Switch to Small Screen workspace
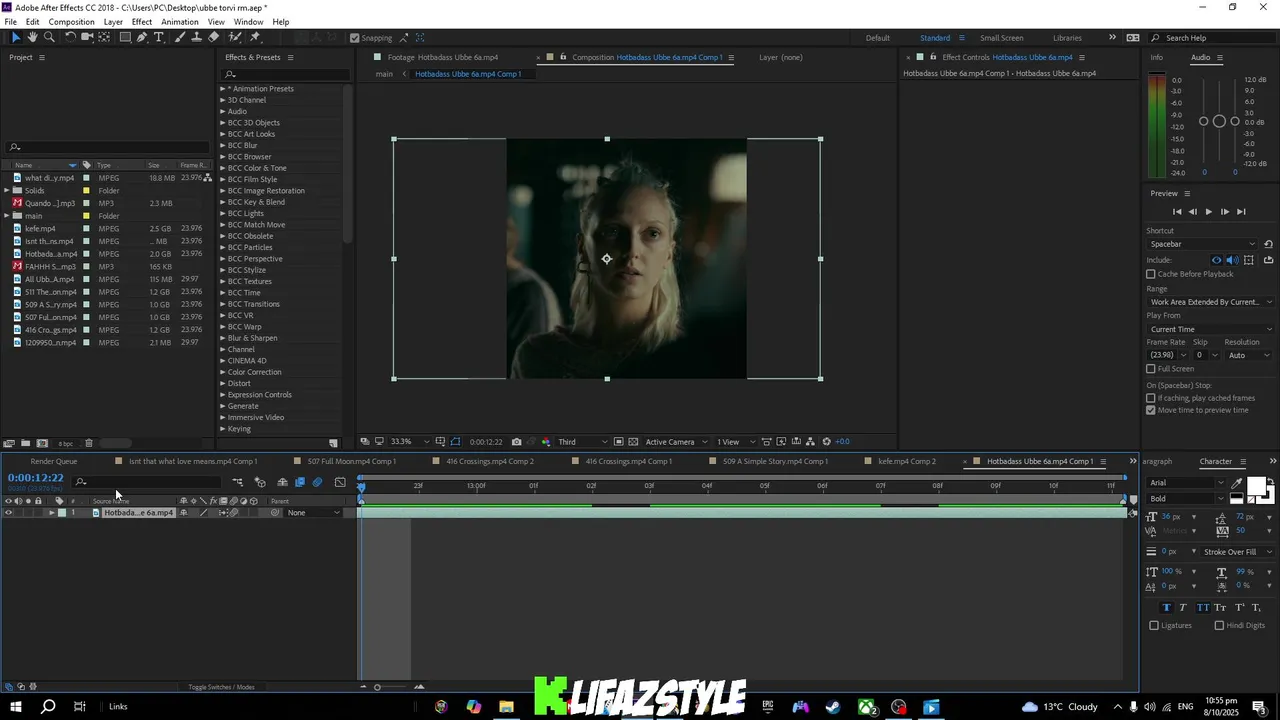The width and height of the screenshot is (1280, 720). pos(1001,38)
